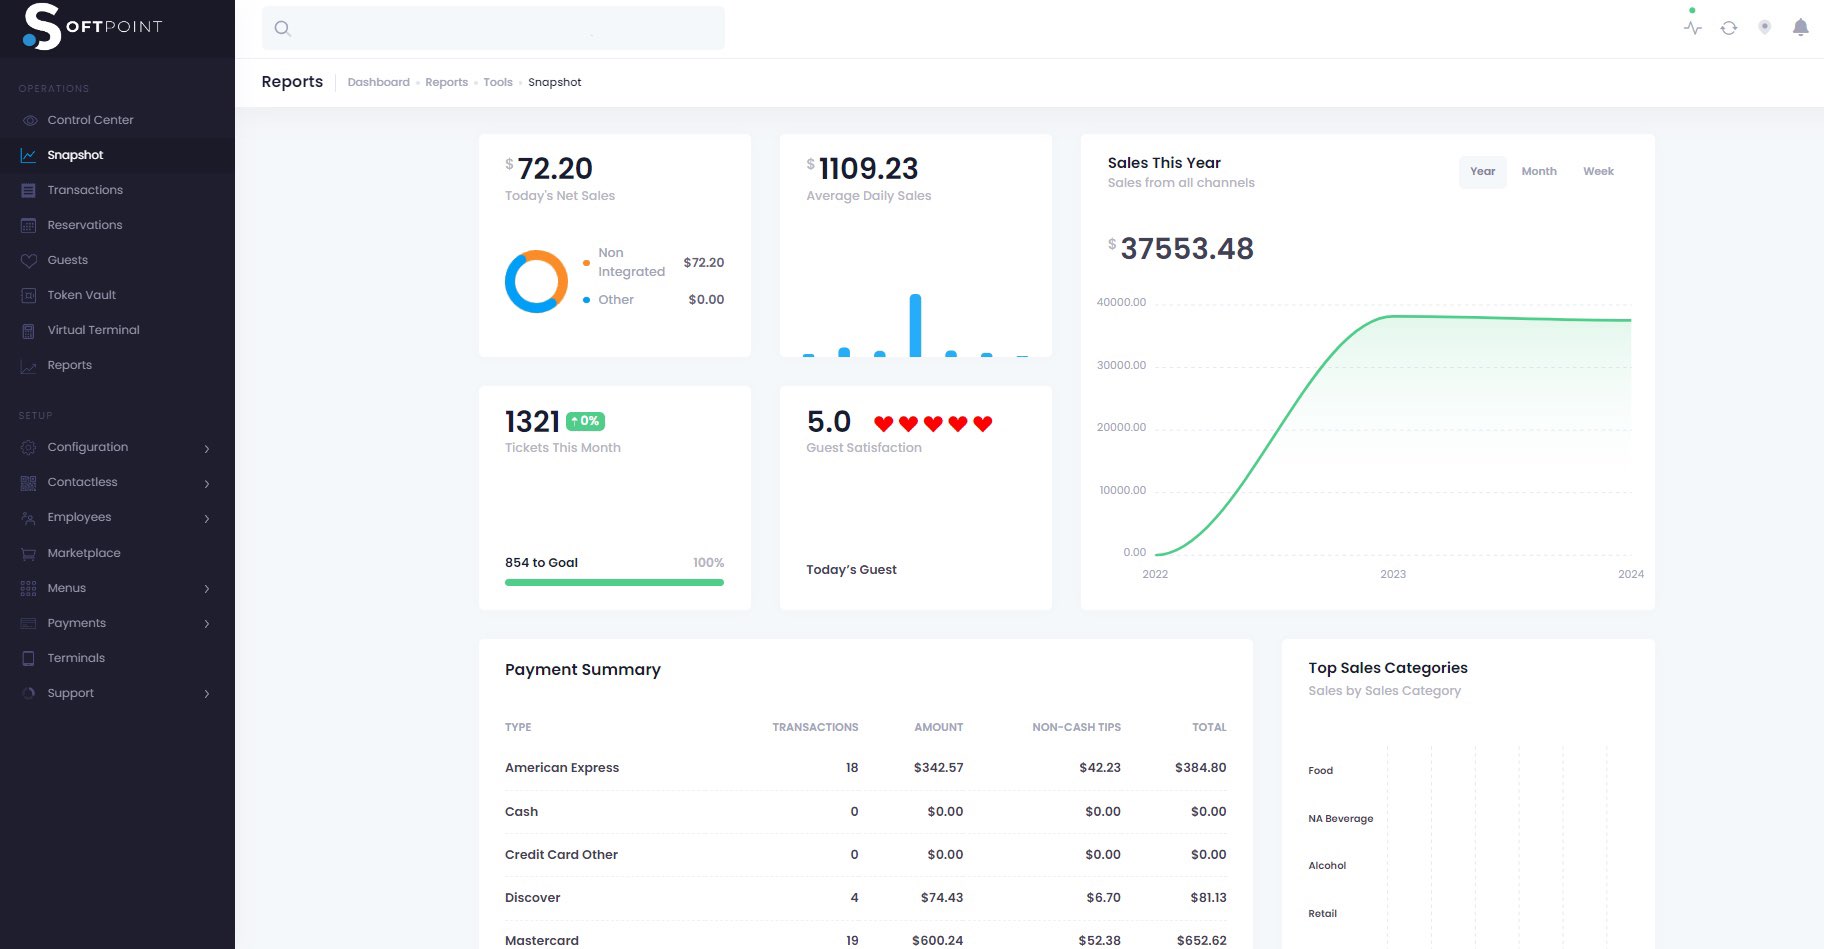
Task: Click the Contactless QR icon
Action: pyautogui.click(x=29, y=482)
